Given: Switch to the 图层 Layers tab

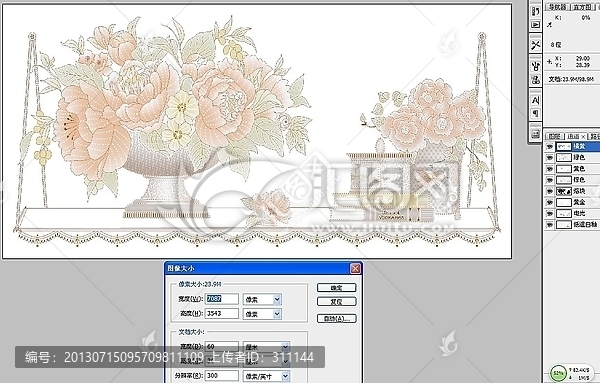Looking at the screenshot, I should (554, 136).
